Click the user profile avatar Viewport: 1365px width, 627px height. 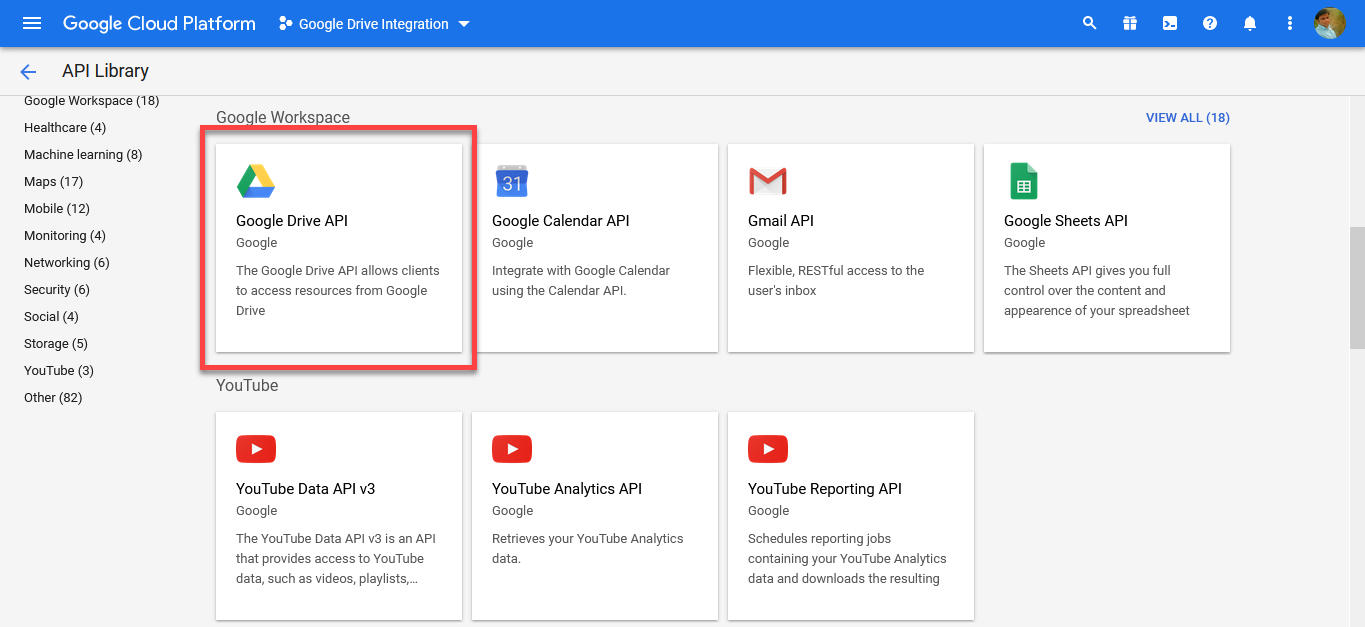click(1329, 23)
